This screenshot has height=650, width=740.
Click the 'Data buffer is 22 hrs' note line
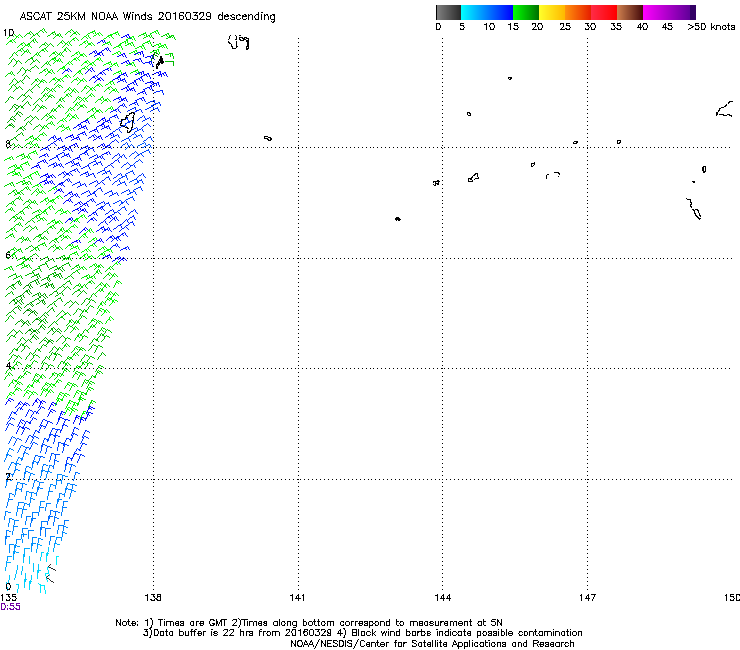click(362, 633)
